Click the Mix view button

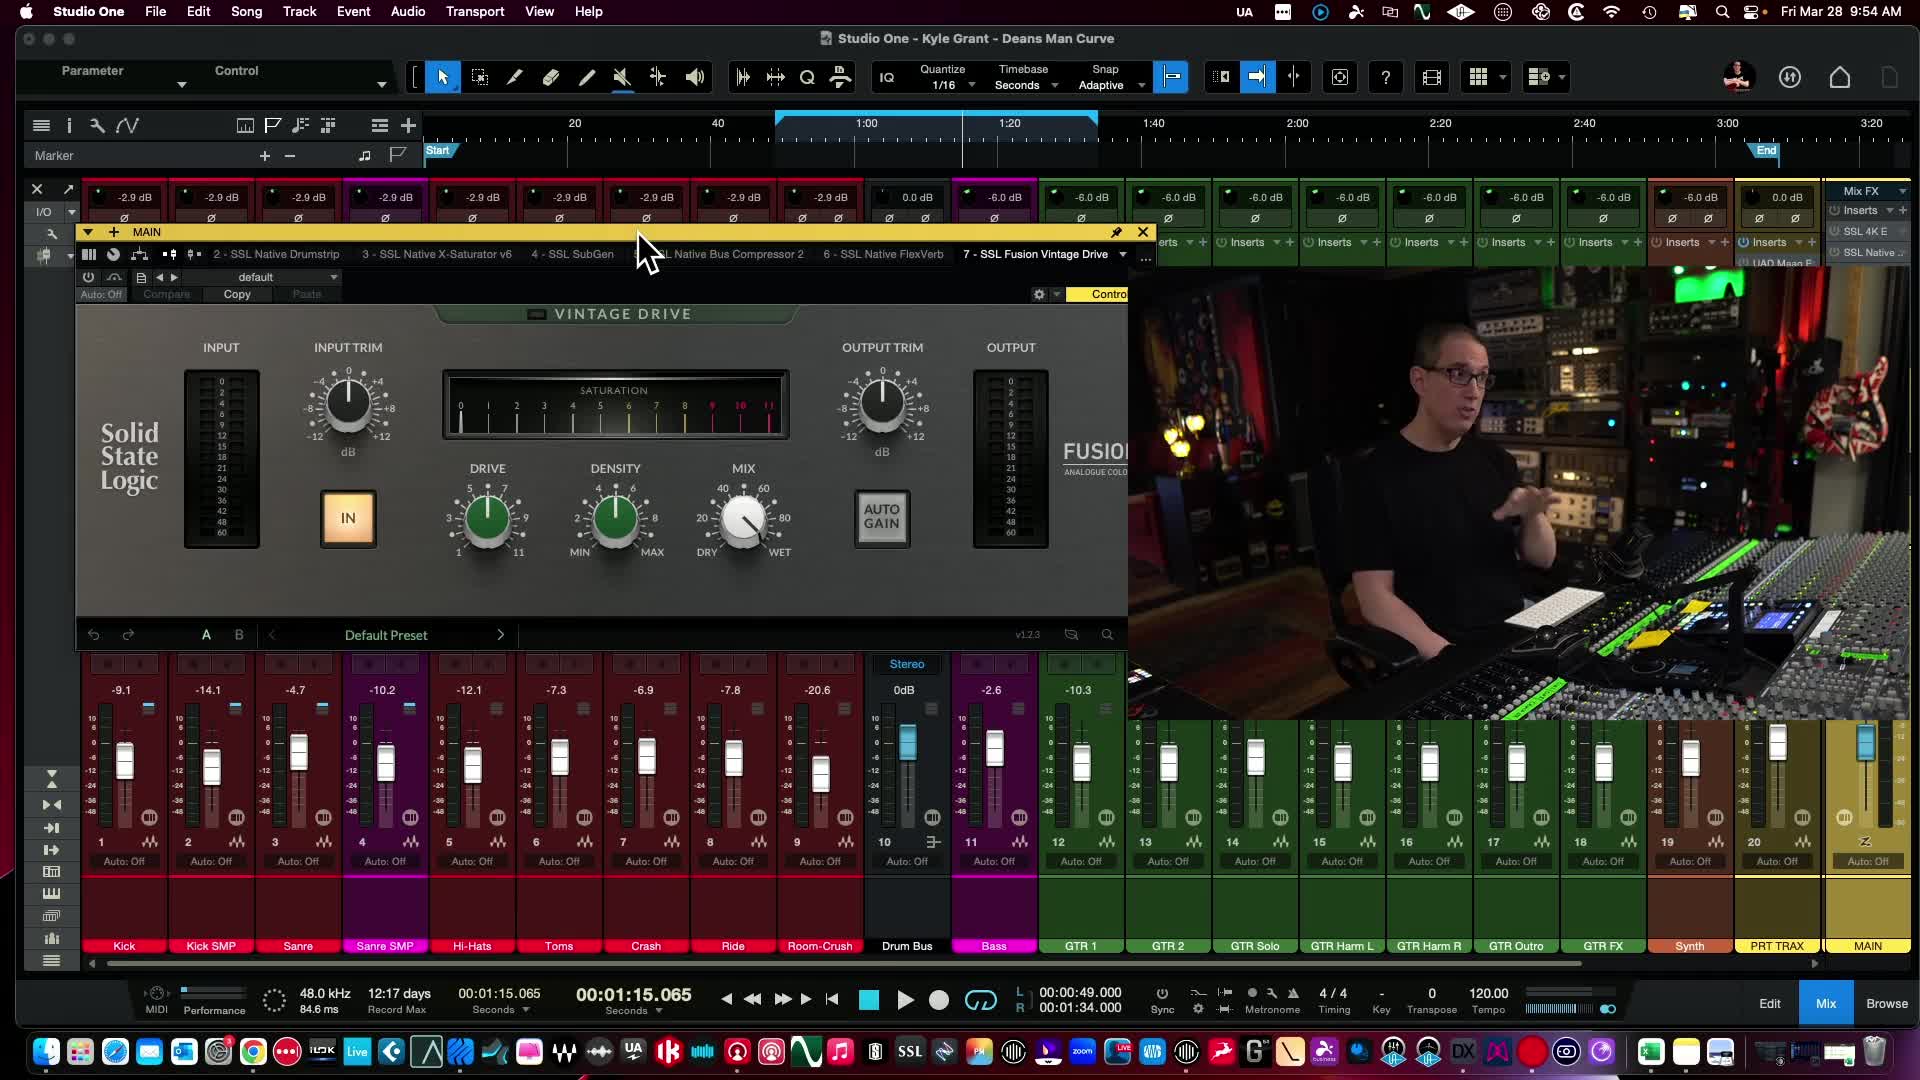(1826, 1003)
